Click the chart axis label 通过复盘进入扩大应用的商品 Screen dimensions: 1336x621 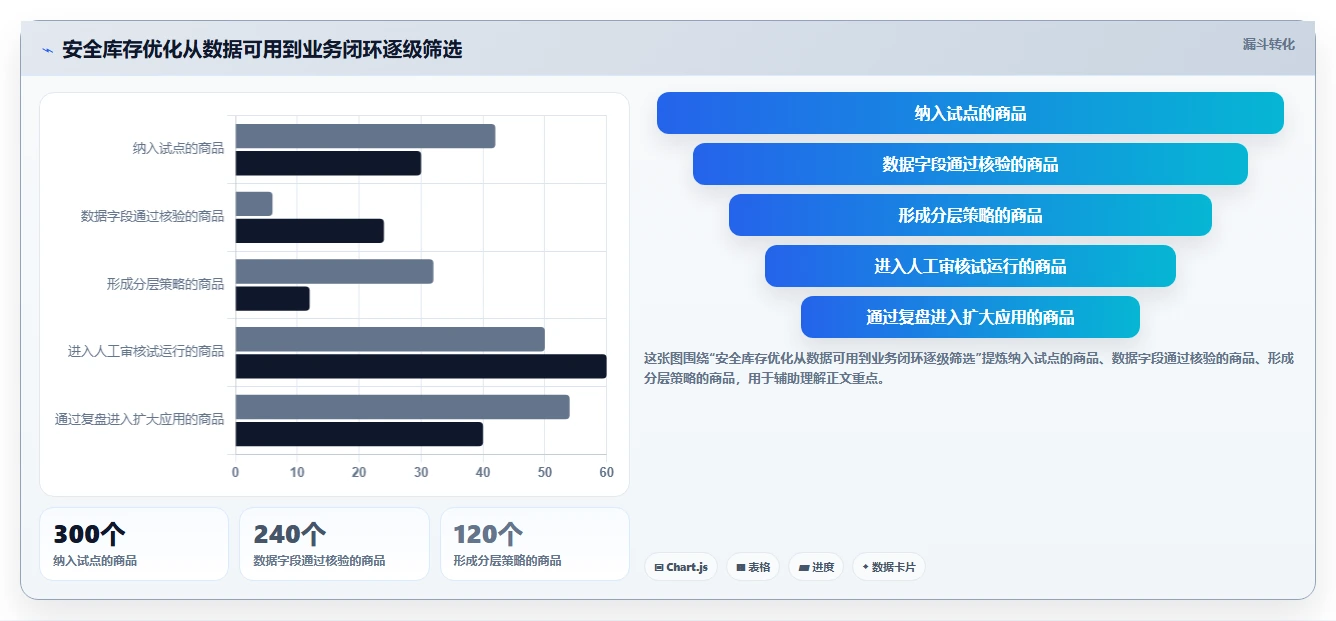[x=139, y=419]
